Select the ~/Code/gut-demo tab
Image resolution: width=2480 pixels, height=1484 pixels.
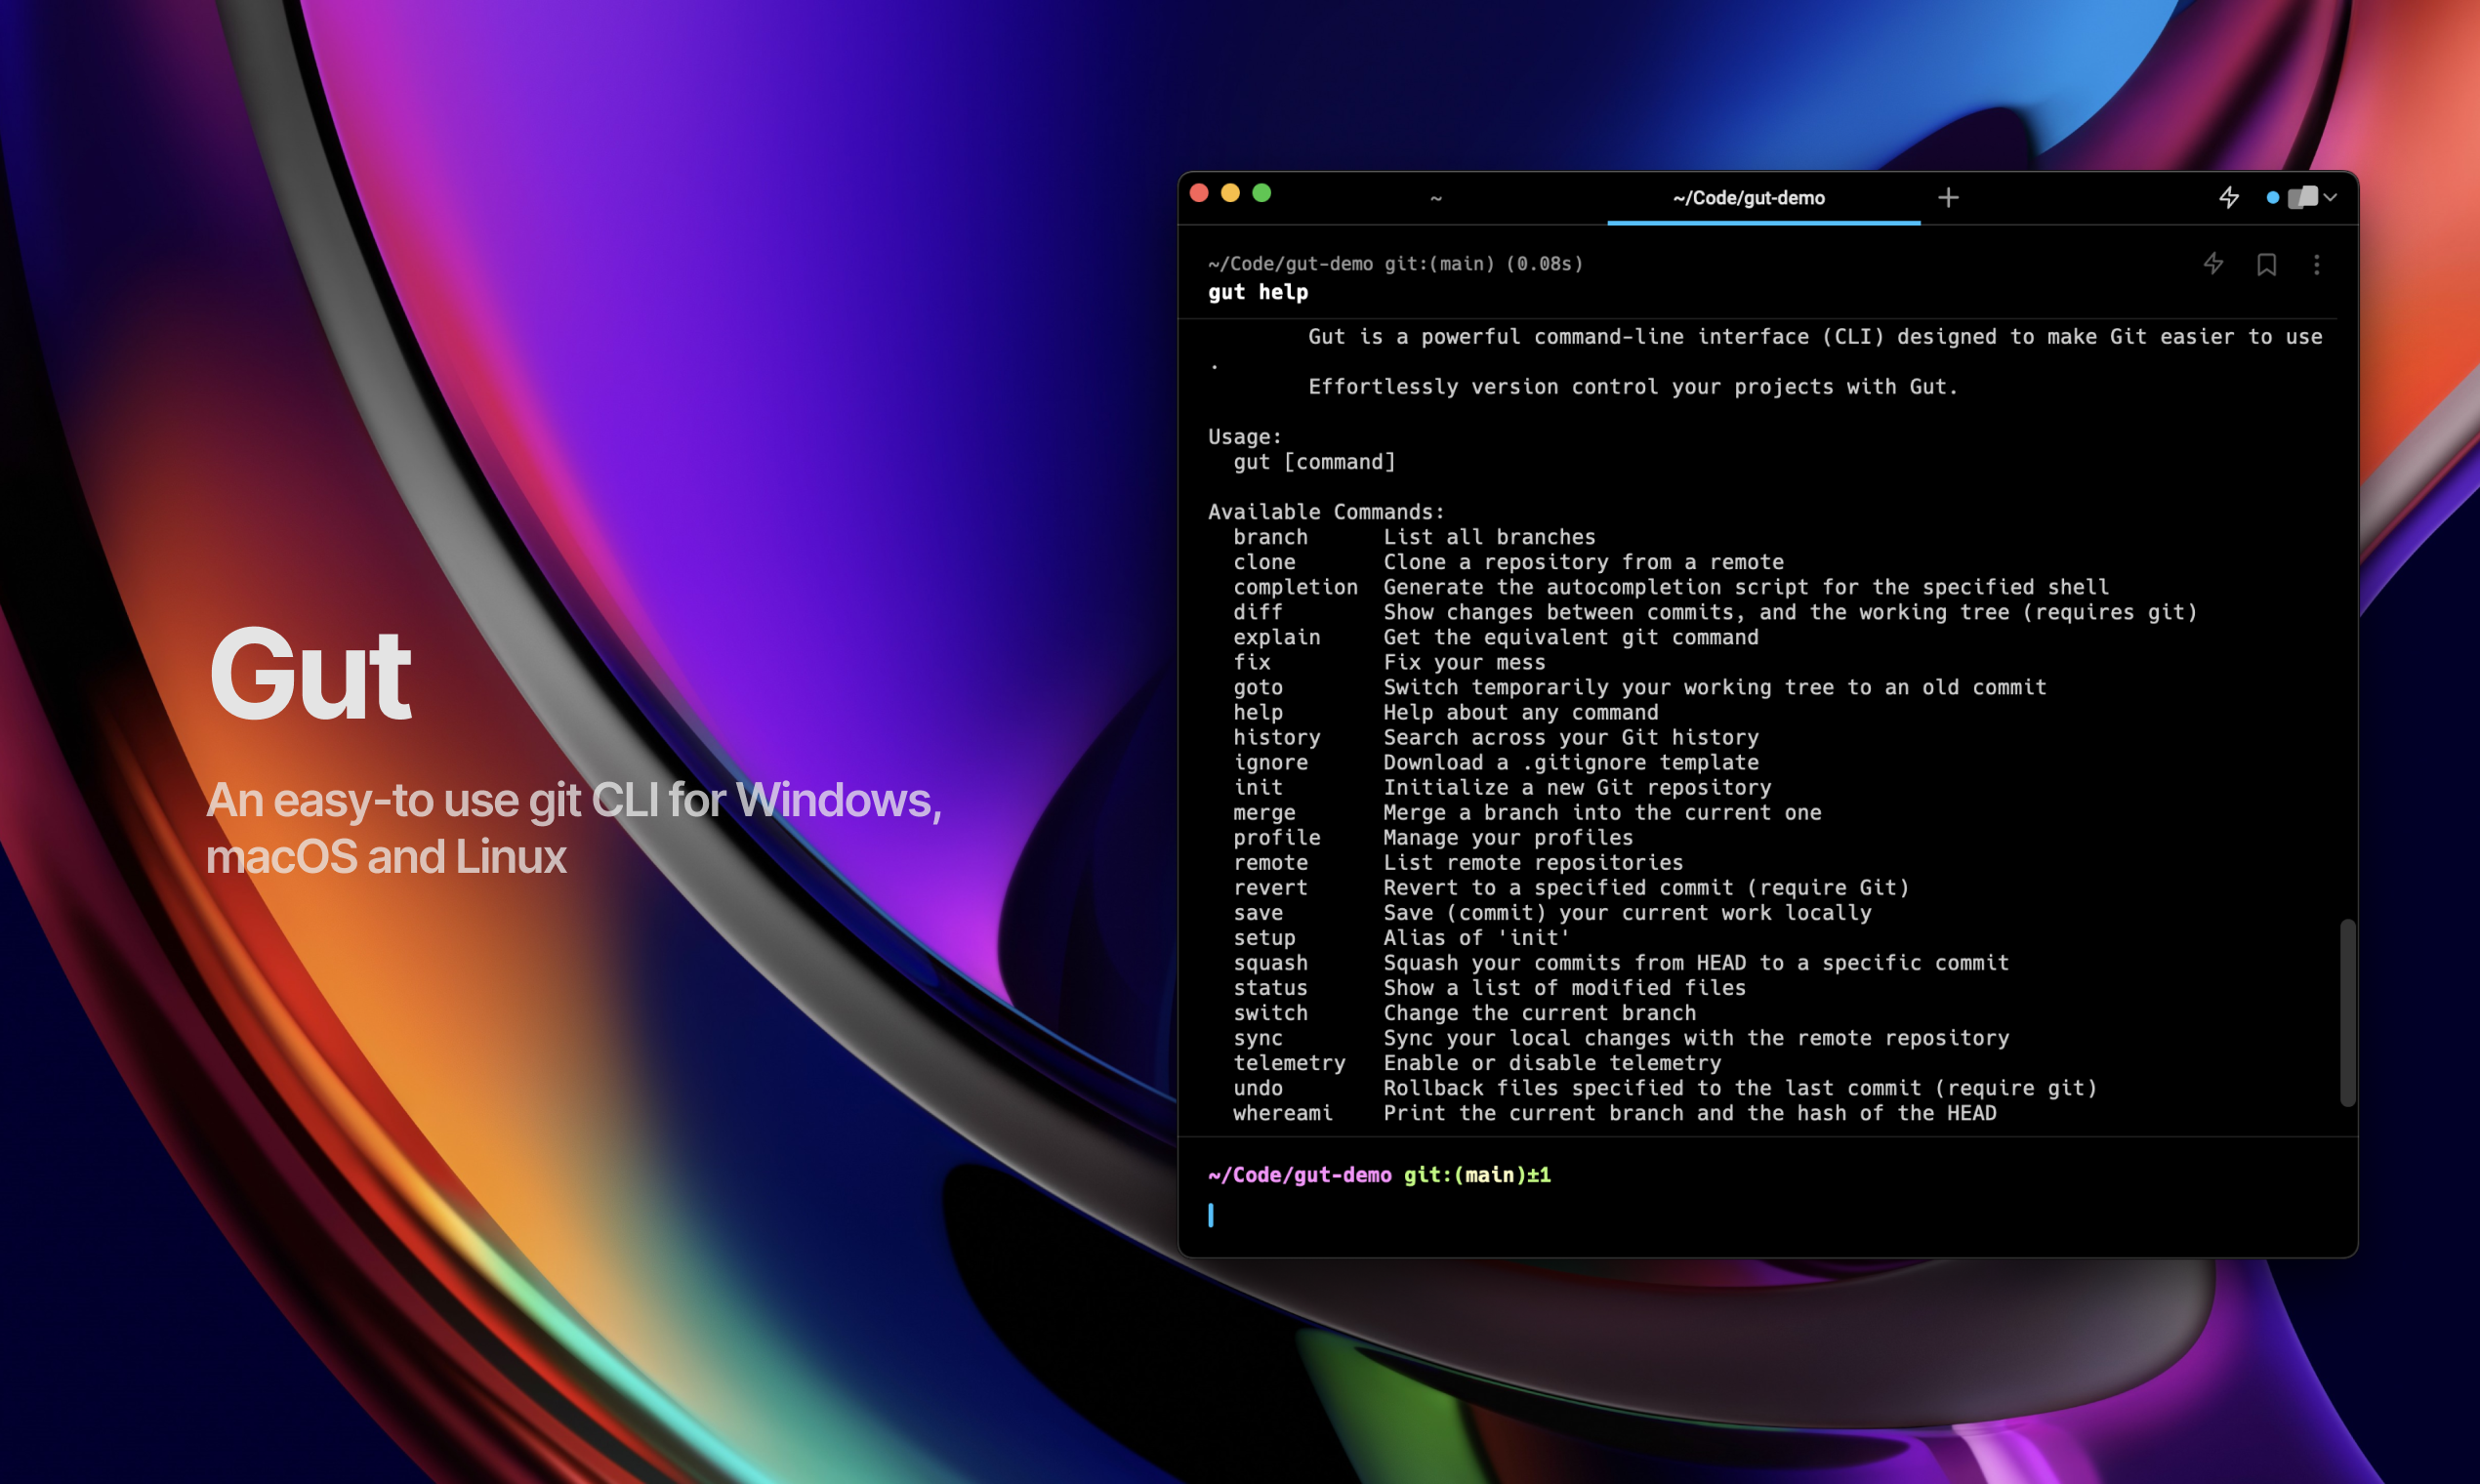pyautogui.click(x=1748, y=198)
